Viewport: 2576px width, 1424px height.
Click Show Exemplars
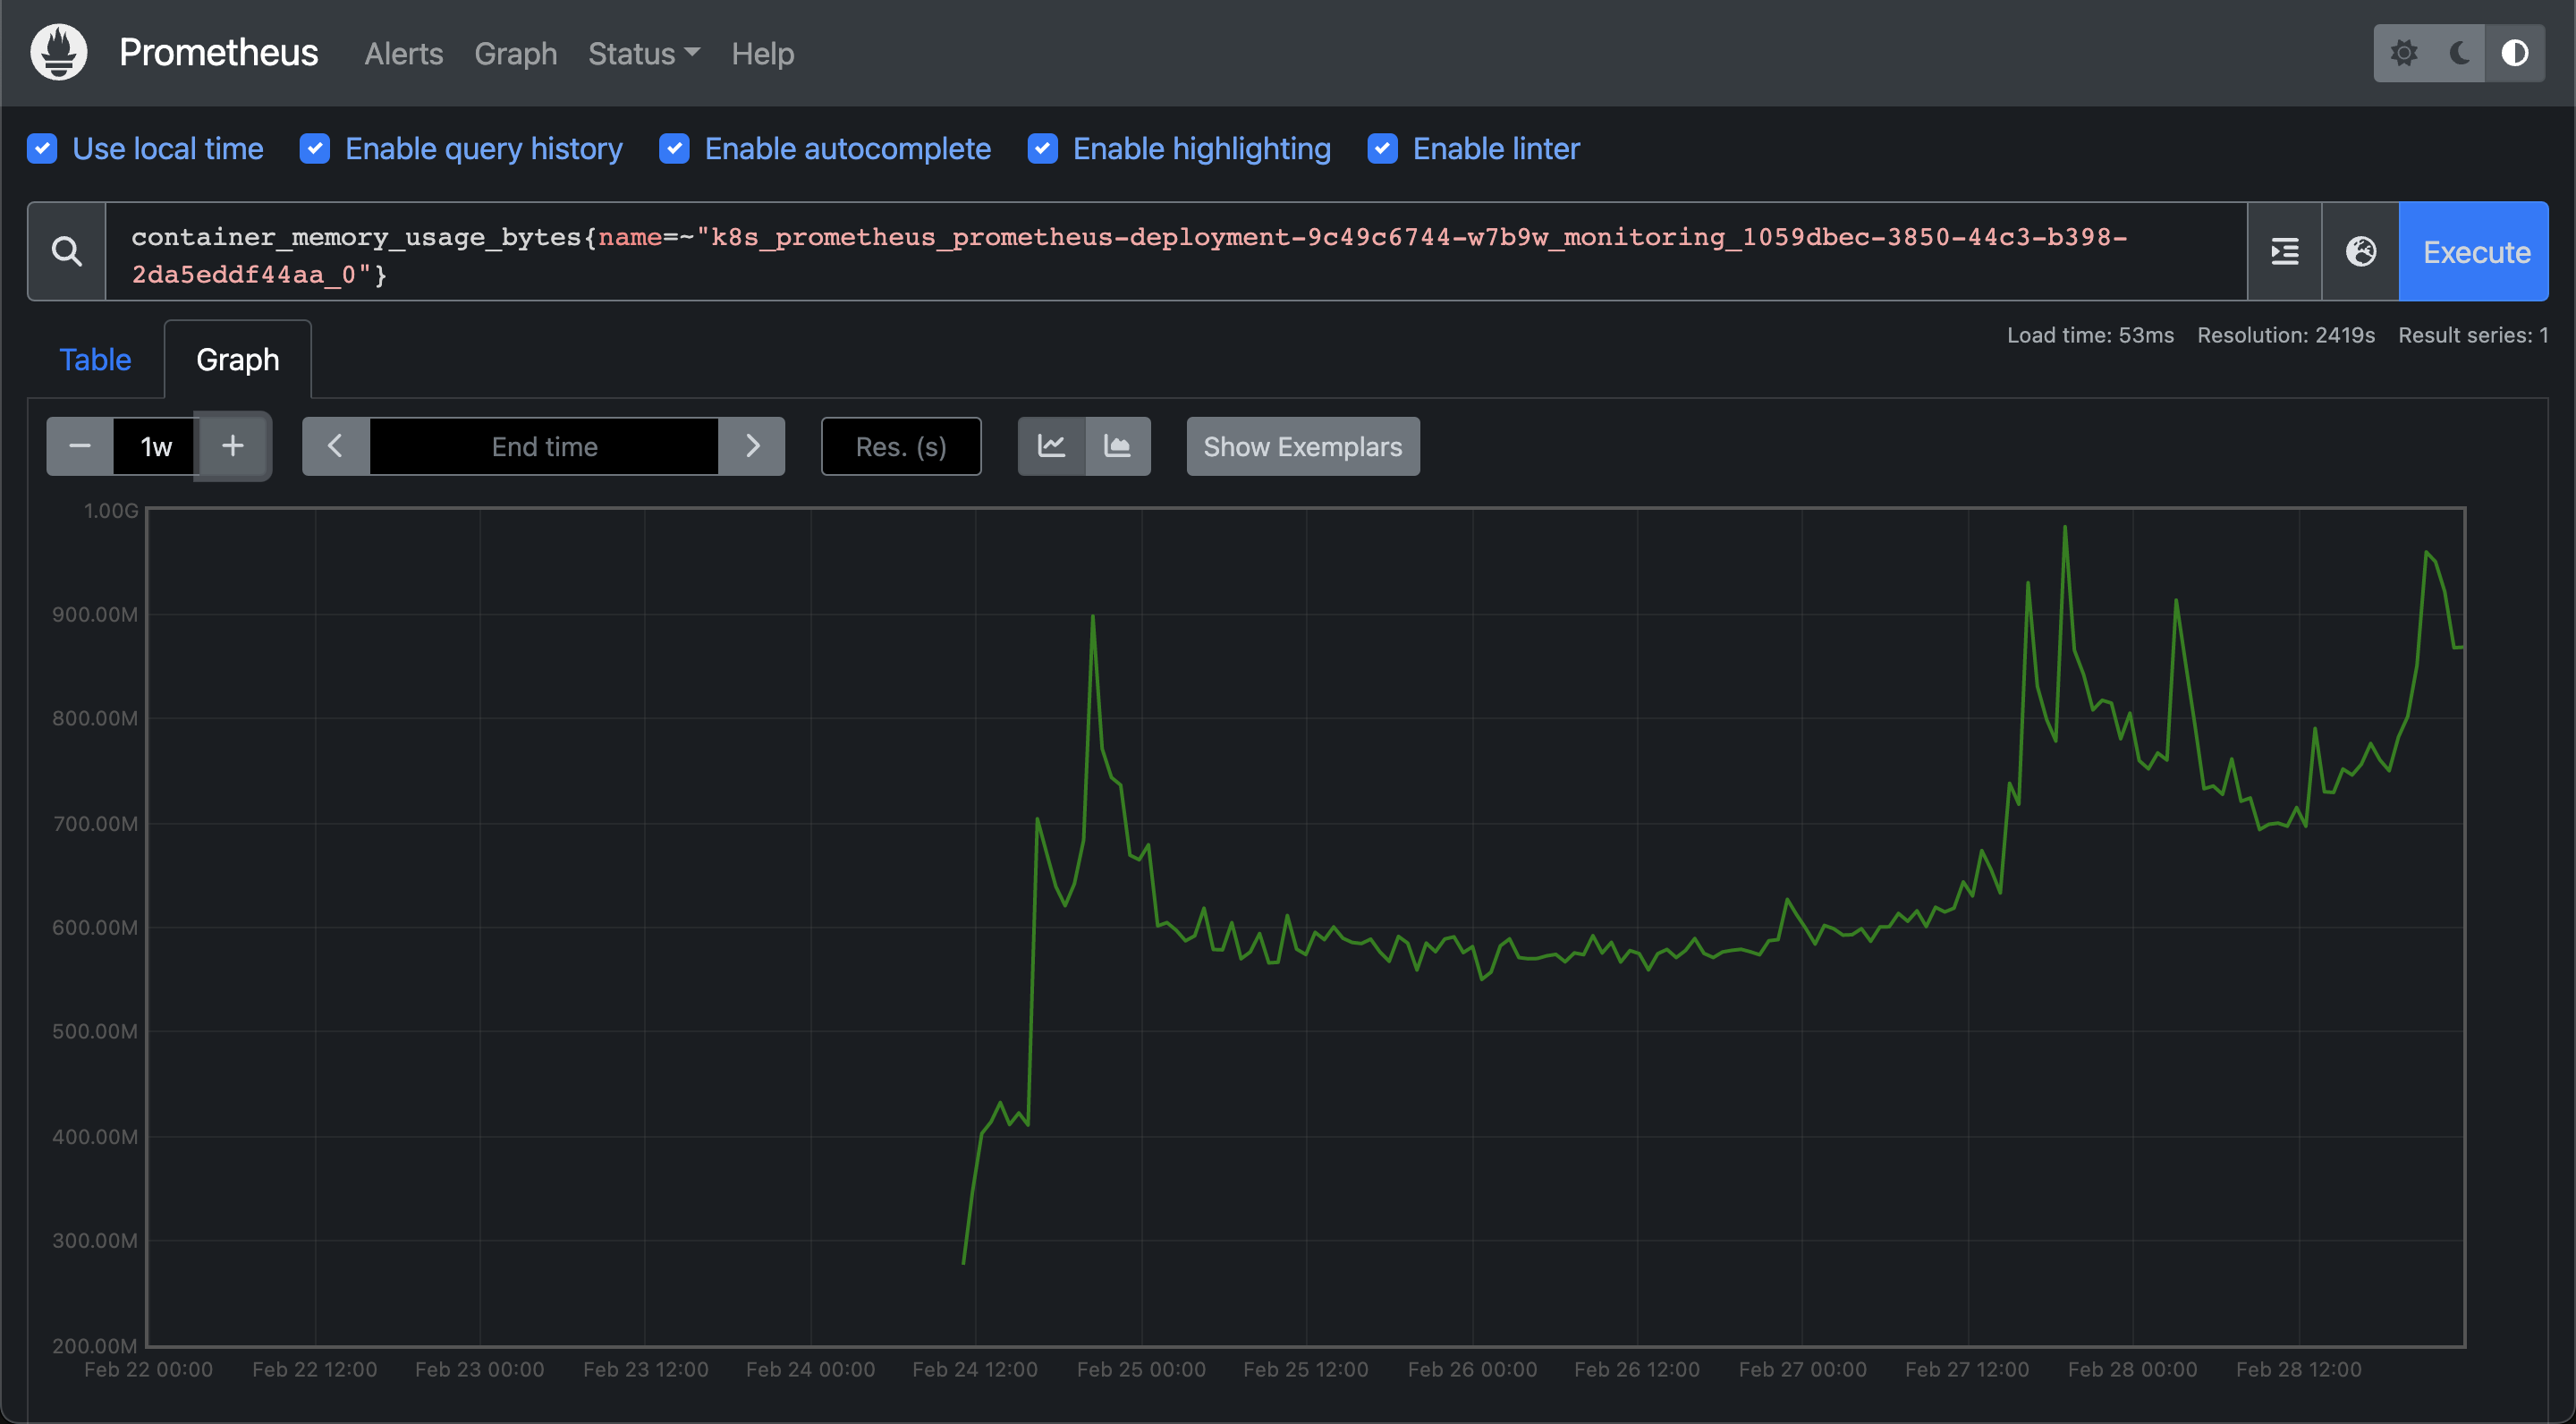coord(1302,446)
